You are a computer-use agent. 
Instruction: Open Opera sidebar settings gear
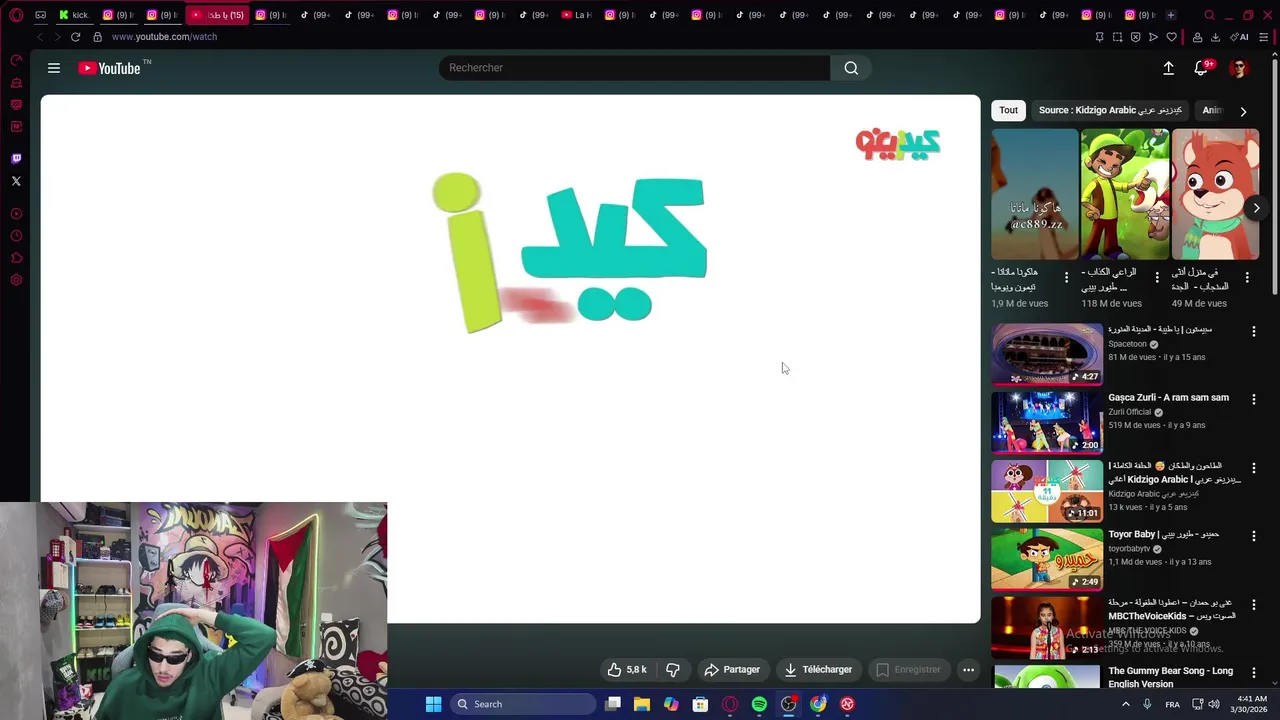(x=16, y=280)
